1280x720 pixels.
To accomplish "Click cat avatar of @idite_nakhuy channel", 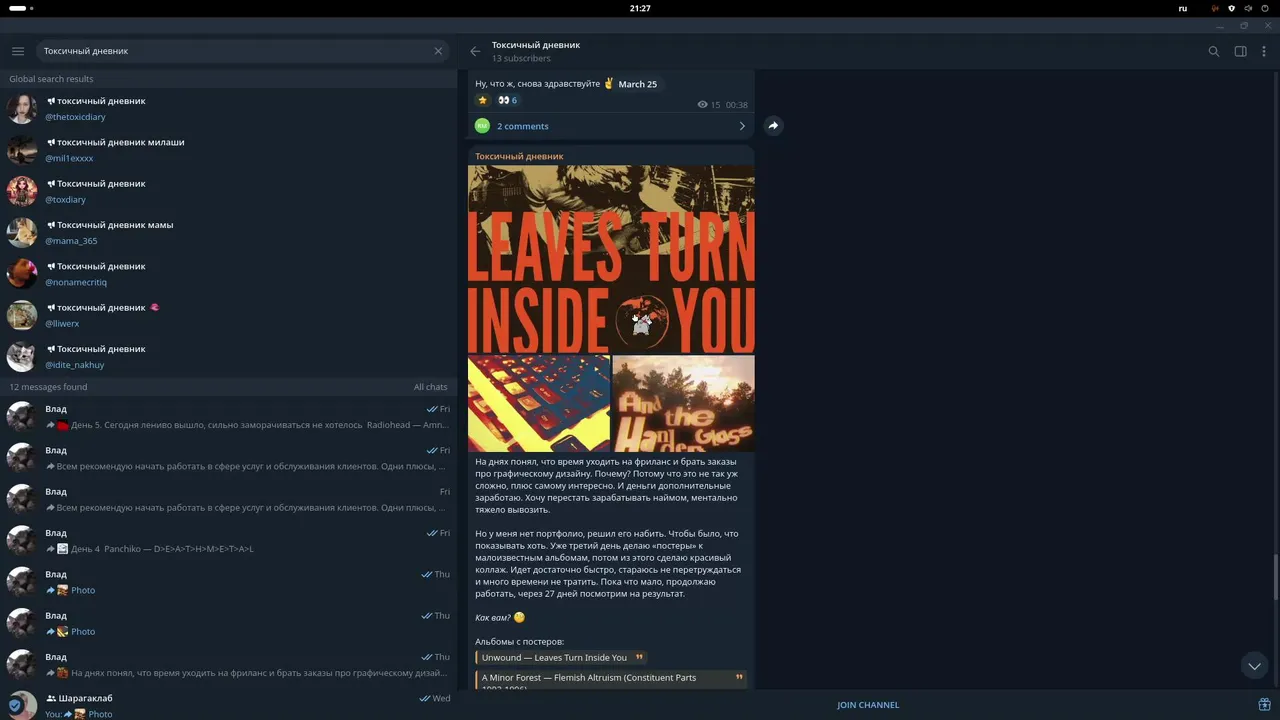I will [x=22, y=357].
